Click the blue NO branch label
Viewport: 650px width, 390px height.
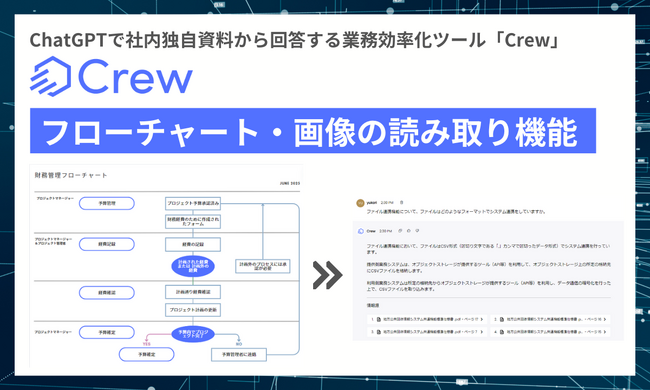(x=239, y=344)
